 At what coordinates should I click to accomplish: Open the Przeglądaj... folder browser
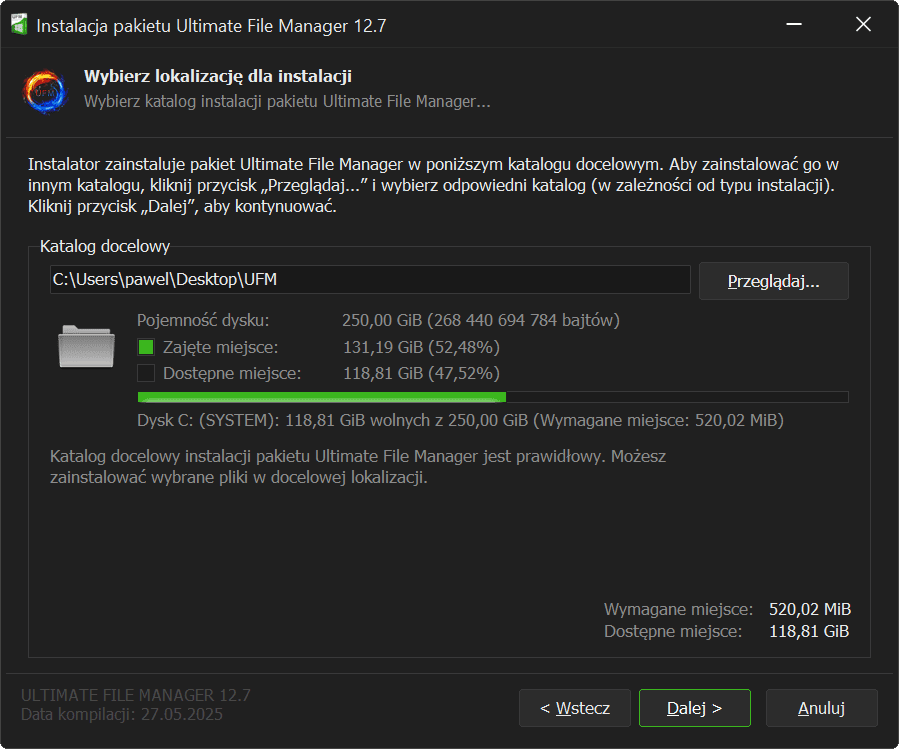tap(773, 281)
